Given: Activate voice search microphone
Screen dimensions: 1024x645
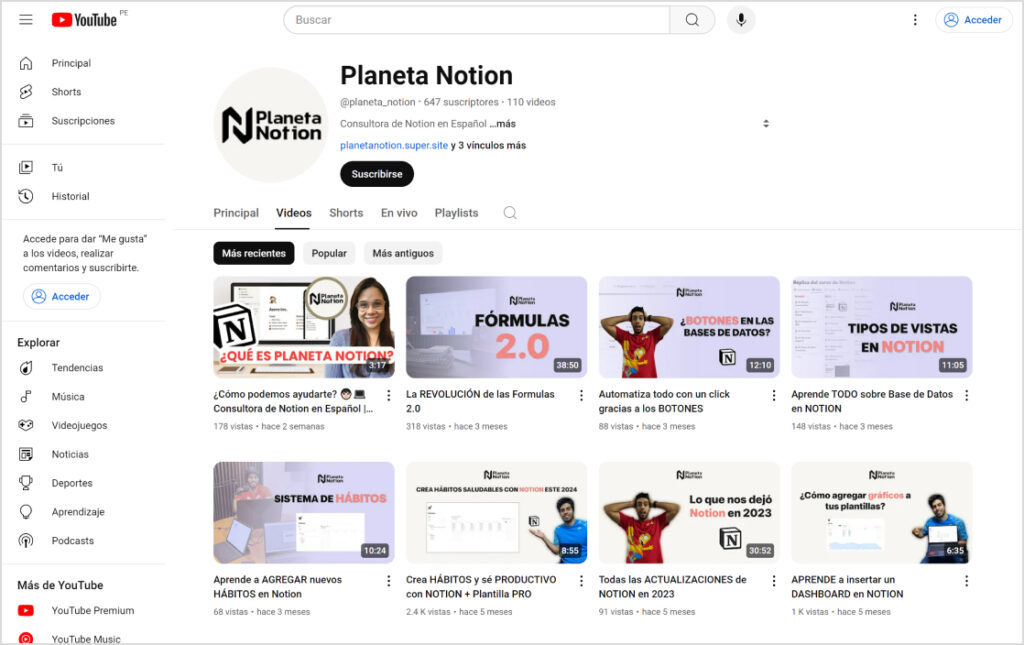Looking at the screenshot, I should point(741,20).
